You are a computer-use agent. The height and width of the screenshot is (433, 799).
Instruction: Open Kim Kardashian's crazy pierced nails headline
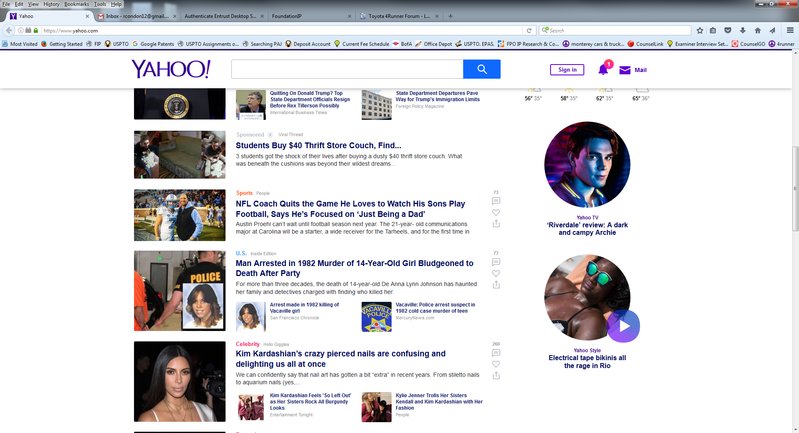pyautogui.click(x=340, y=359)
